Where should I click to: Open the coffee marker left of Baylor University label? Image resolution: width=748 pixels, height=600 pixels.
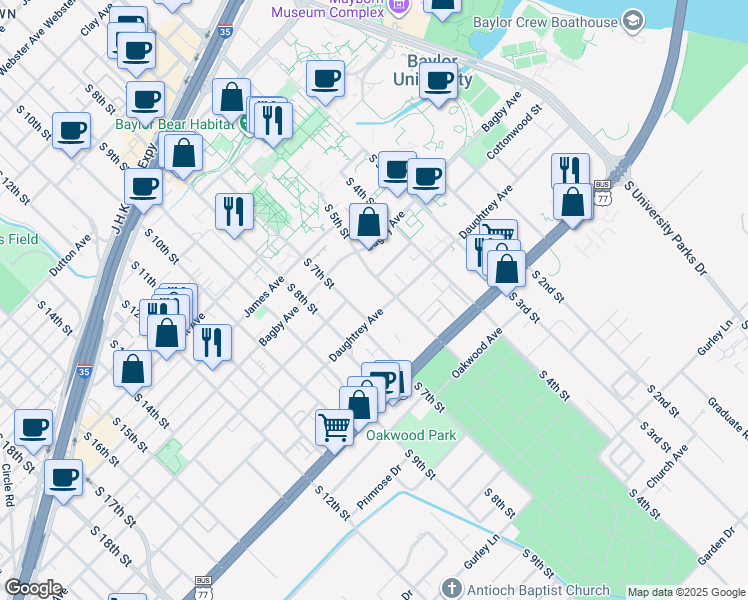pyautogui.click(x=325, y=78)
